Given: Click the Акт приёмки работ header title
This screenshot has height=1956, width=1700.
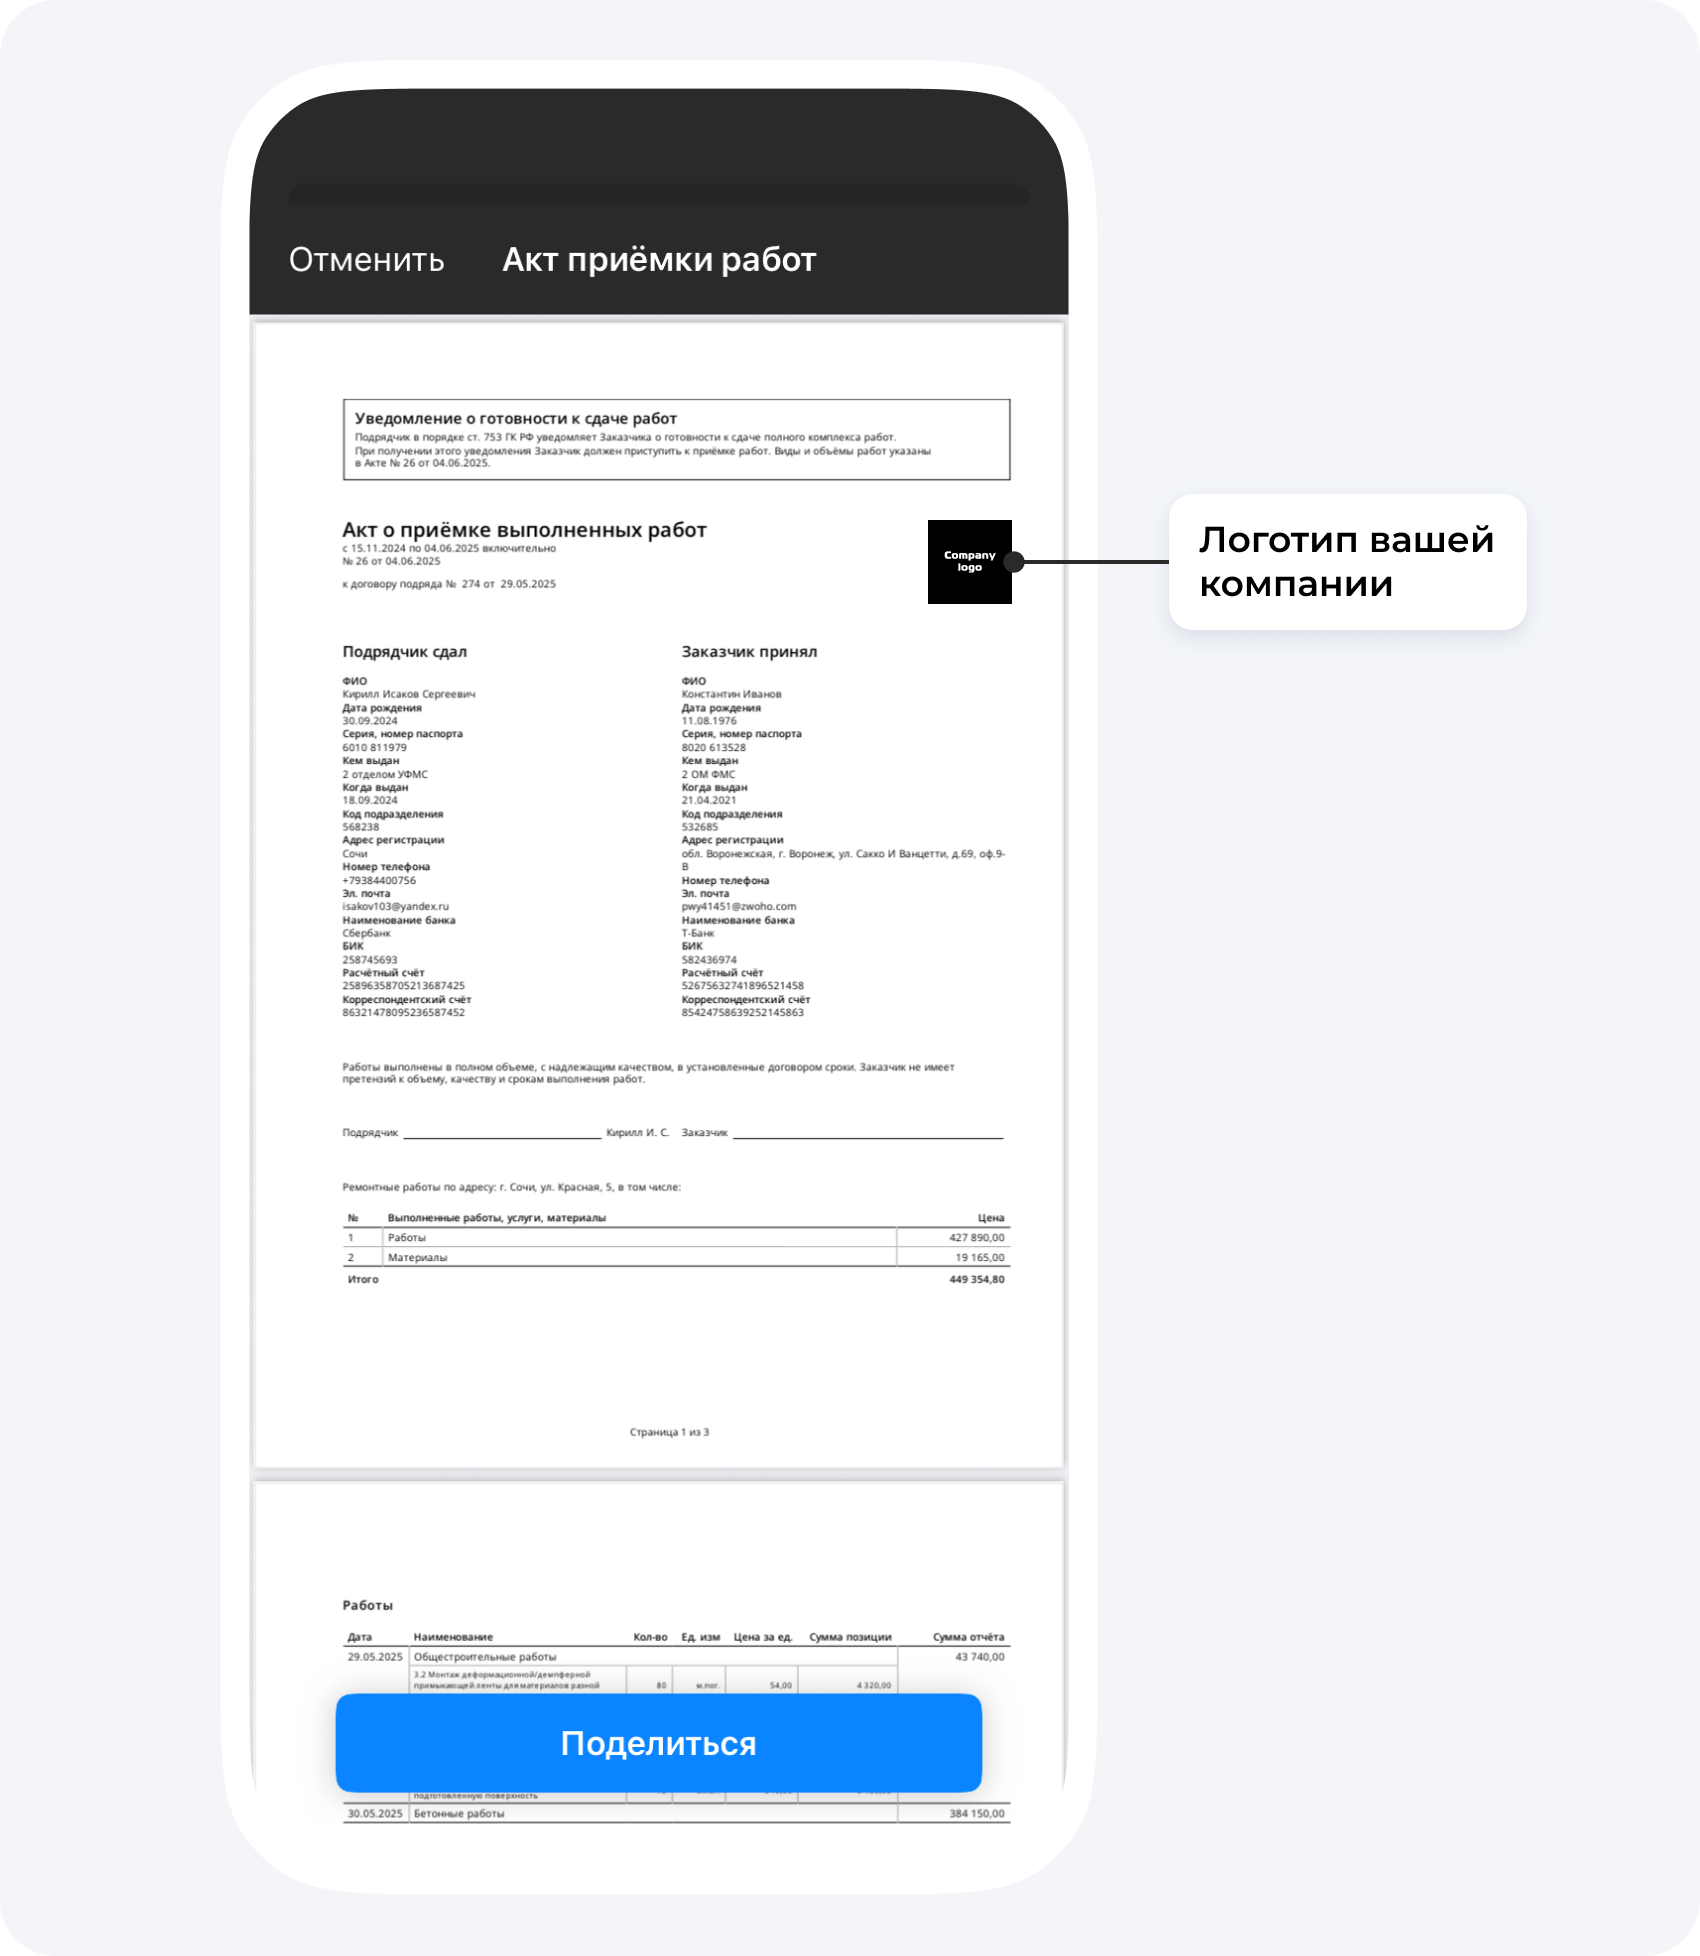Looking at the screenshot, I should point(659,260).
